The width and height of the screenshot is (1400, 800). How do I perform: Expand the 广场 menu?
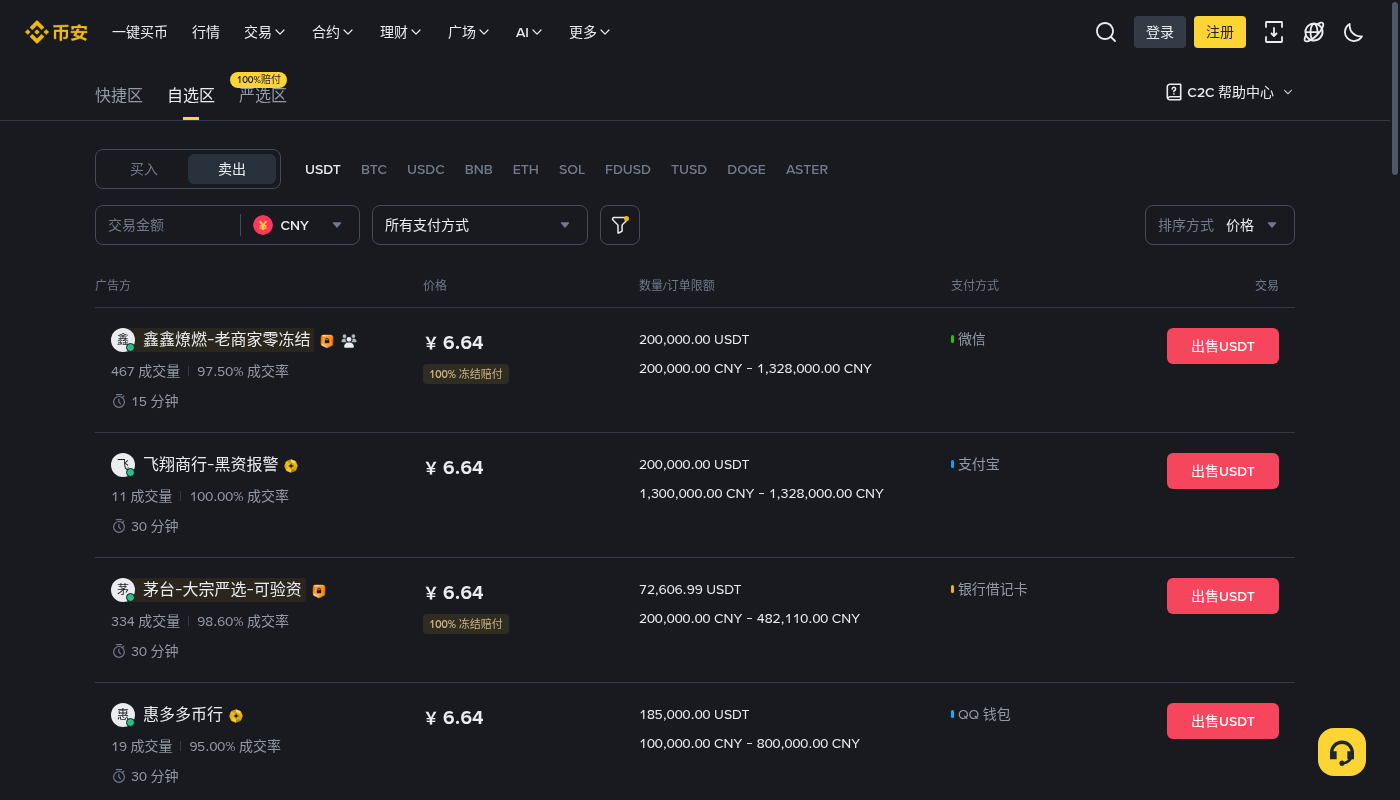[469, 32]
